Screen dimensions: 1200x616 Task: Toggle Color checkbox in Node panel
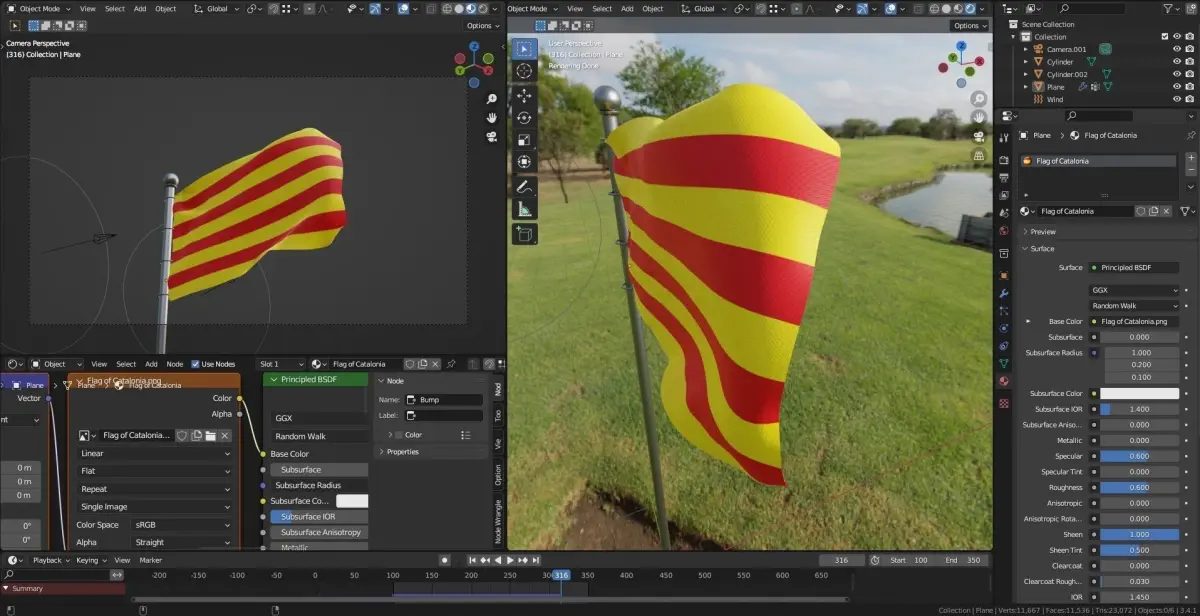[399, 435]
